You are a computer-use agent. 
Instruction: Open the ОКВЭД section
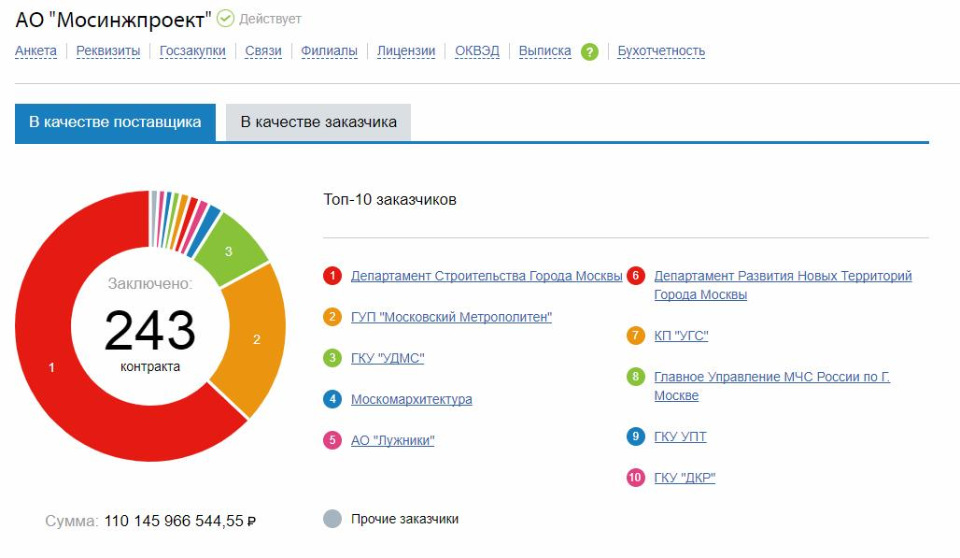pos(477,51)
